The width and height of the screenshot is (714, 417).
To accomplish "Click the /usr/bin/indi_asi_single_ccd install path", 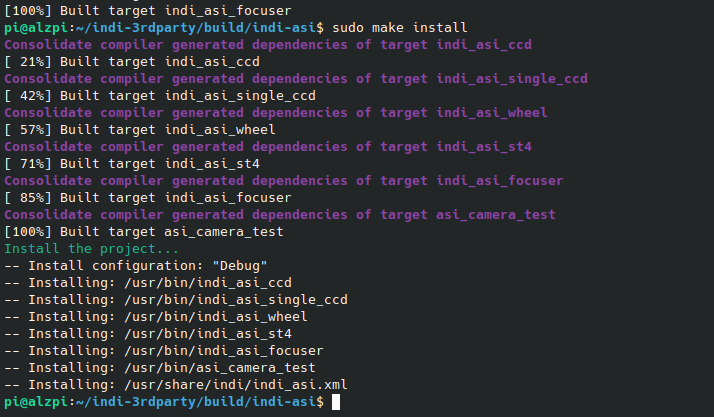I will tap(236, 300).
